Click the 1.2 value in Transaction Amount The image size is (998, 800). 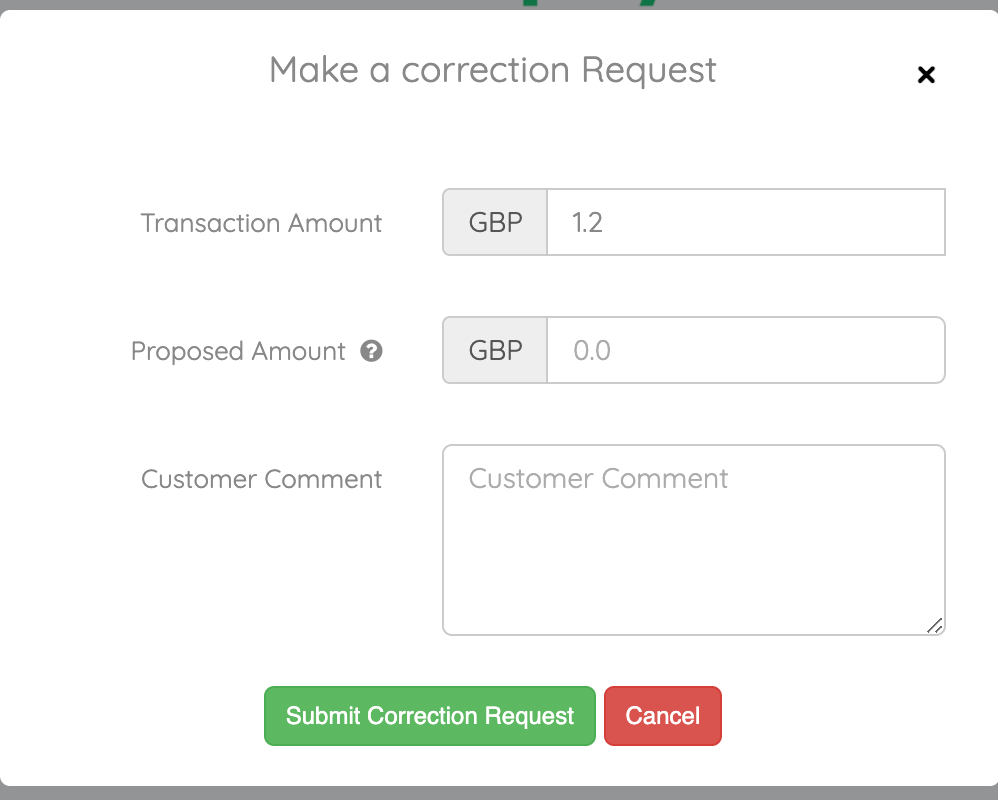587,222
